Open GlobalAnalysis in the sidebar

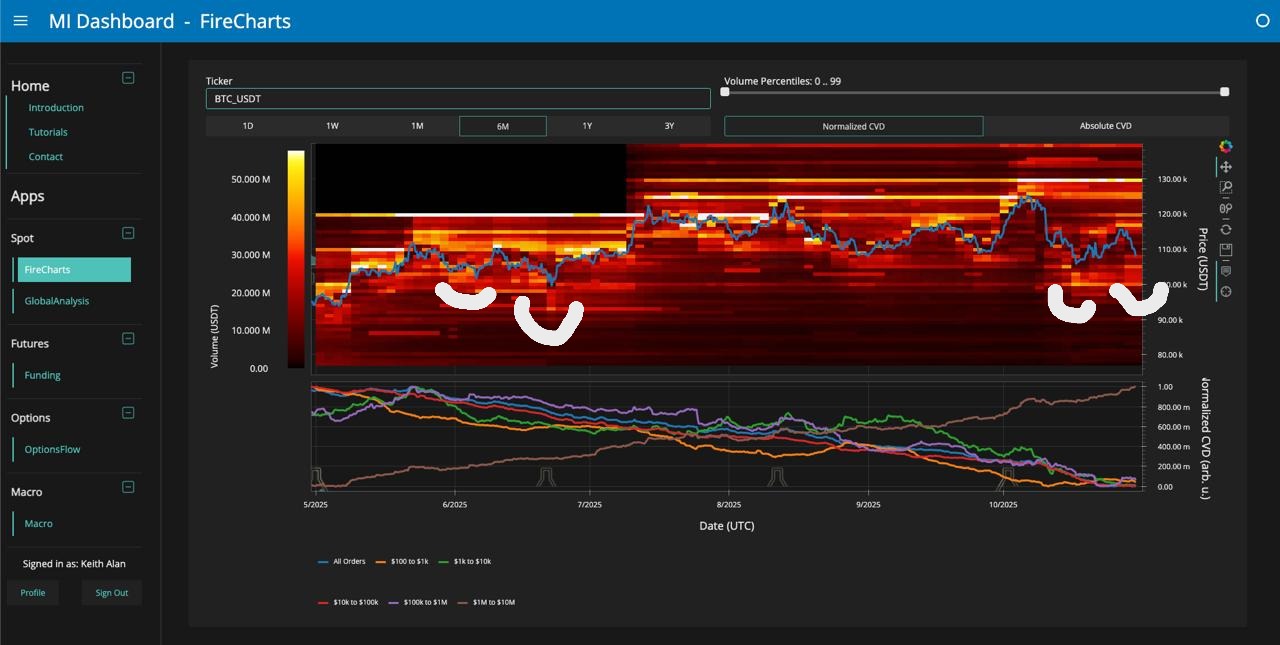(57, 301)
